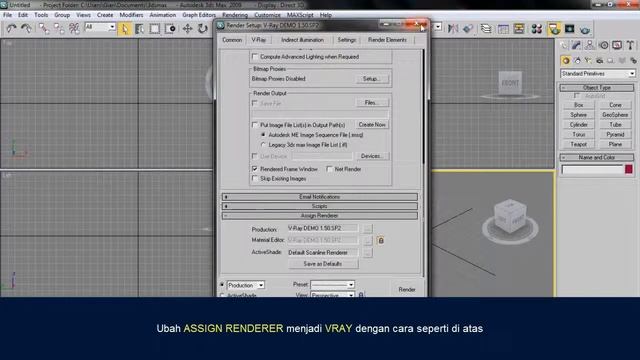Select the Lights category icon
This screenshot has height=360, width=640.
pos(588,61)
